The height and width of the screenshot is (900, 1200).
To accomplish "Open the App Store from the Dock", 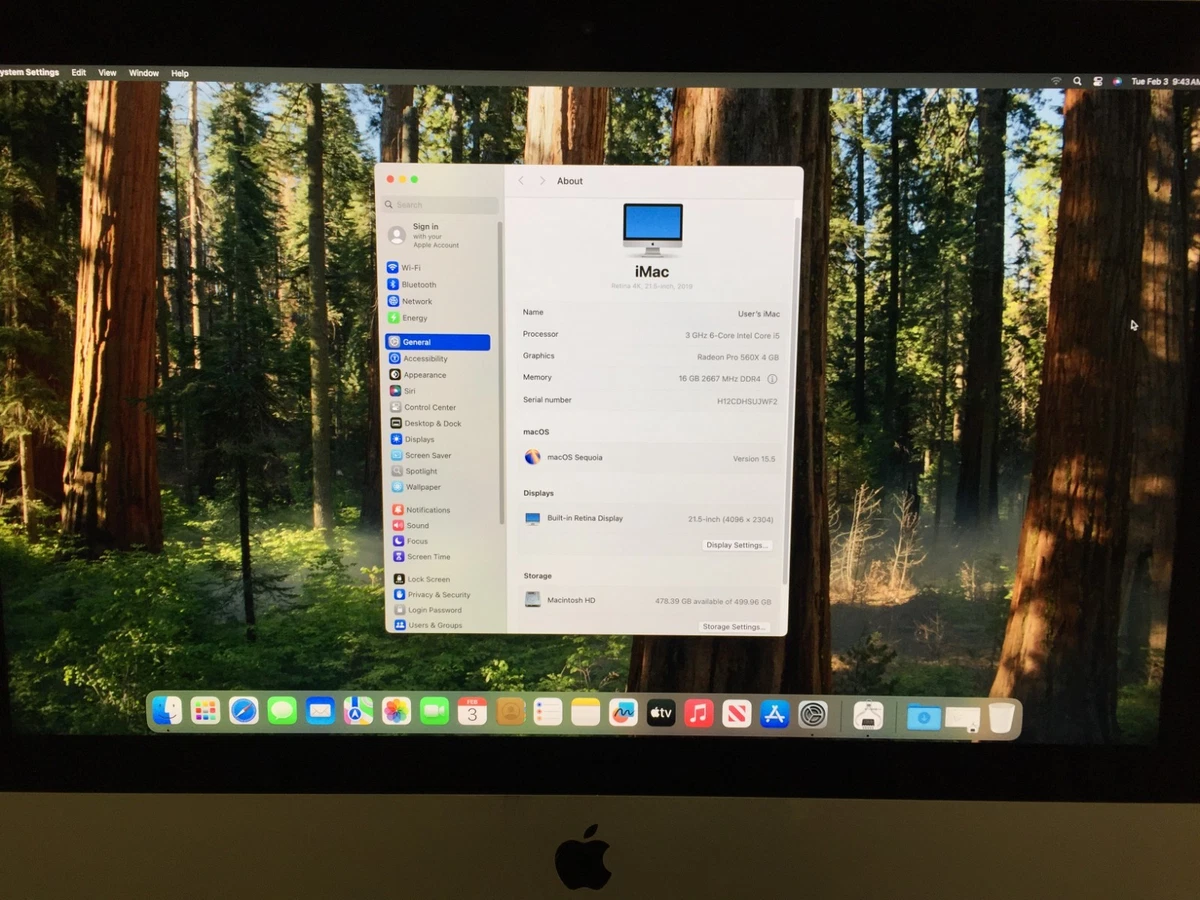I will pos(775,713).
